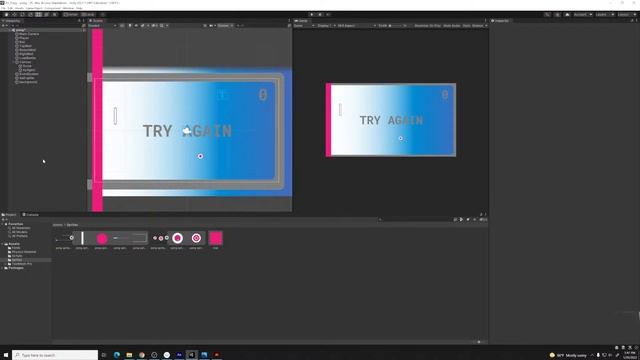Viewport: 640px width, 360px height.
Task: Expand the Packages folder
Action: point(3,268)
